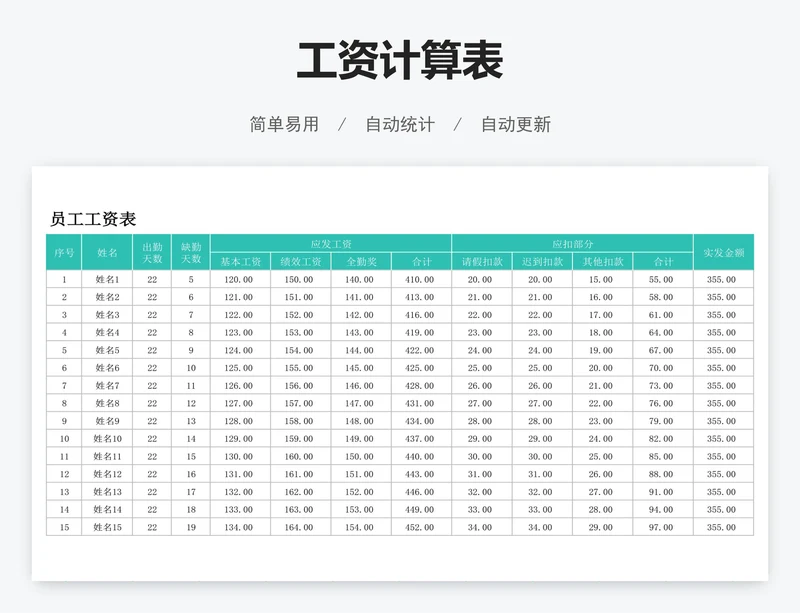Select the 请假扣款 sub-header

tap(482, 261)
